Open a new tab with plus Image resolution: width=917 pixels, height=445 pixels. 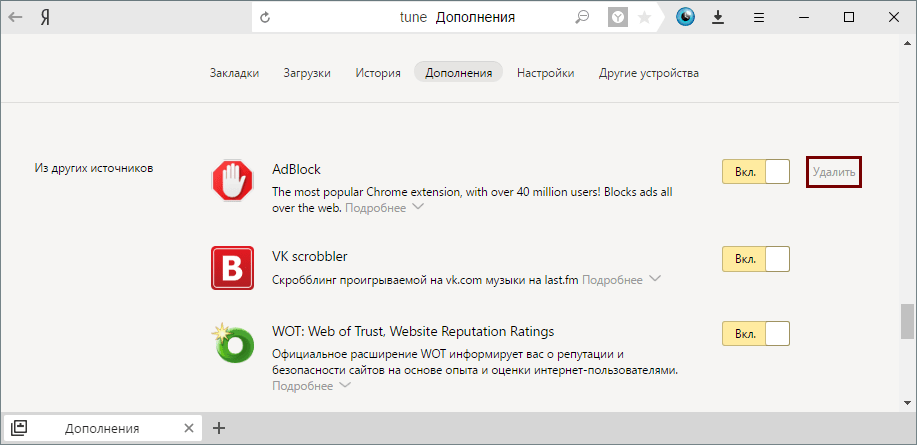pyautogui.click(x=219, y=428)
